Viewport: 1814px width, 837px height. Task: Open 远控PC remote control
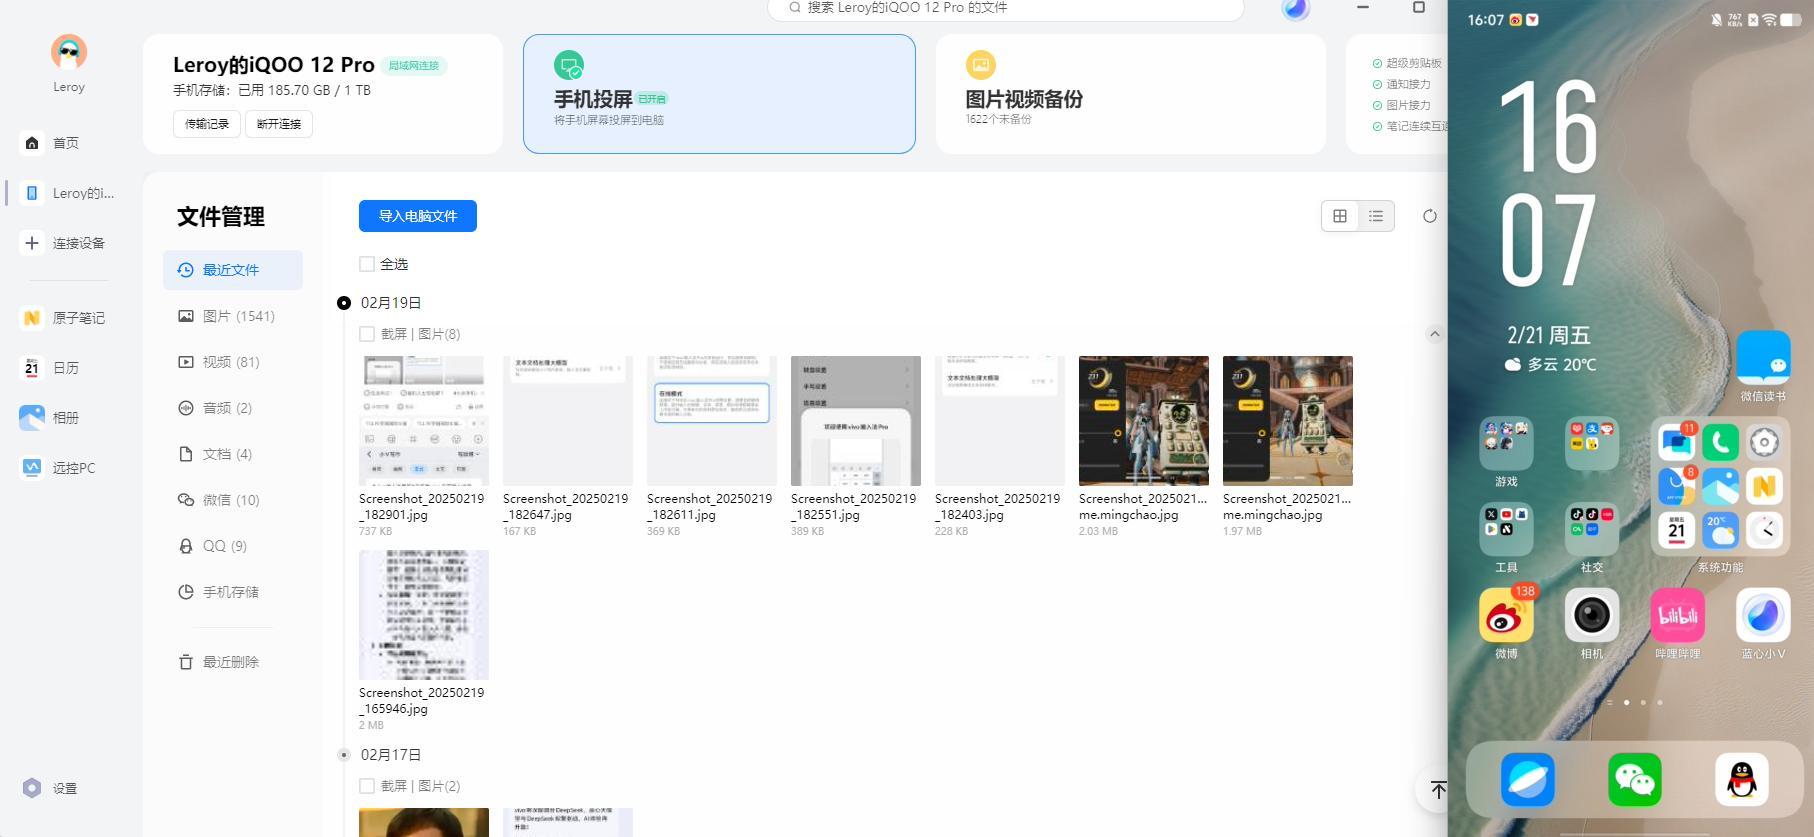pyautogui.click(x=58, y=468)
